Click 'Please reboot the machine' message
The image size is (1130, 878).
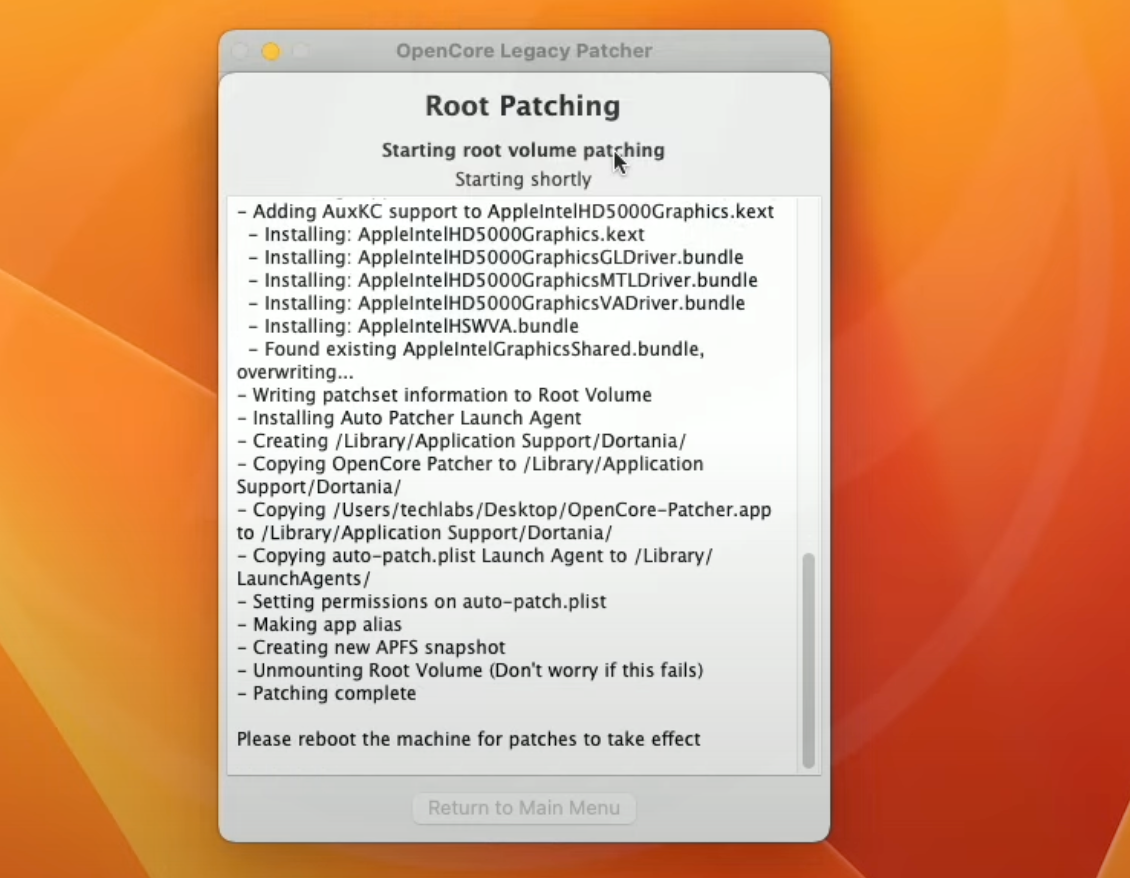click(468, 739)
